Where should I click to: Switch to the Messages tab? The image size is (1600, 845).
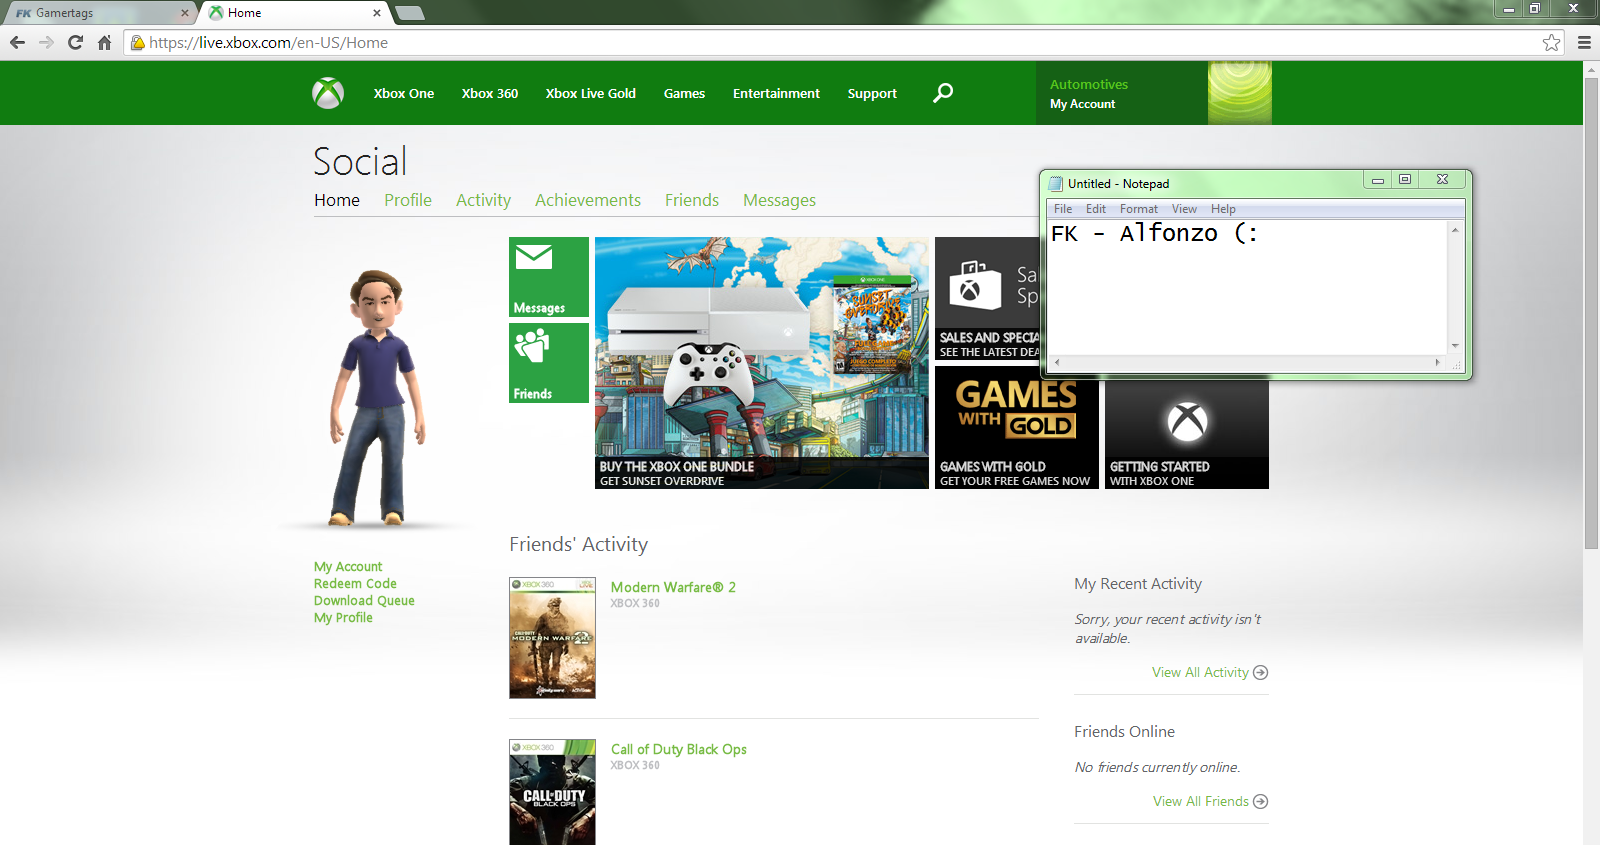point(779,200)
